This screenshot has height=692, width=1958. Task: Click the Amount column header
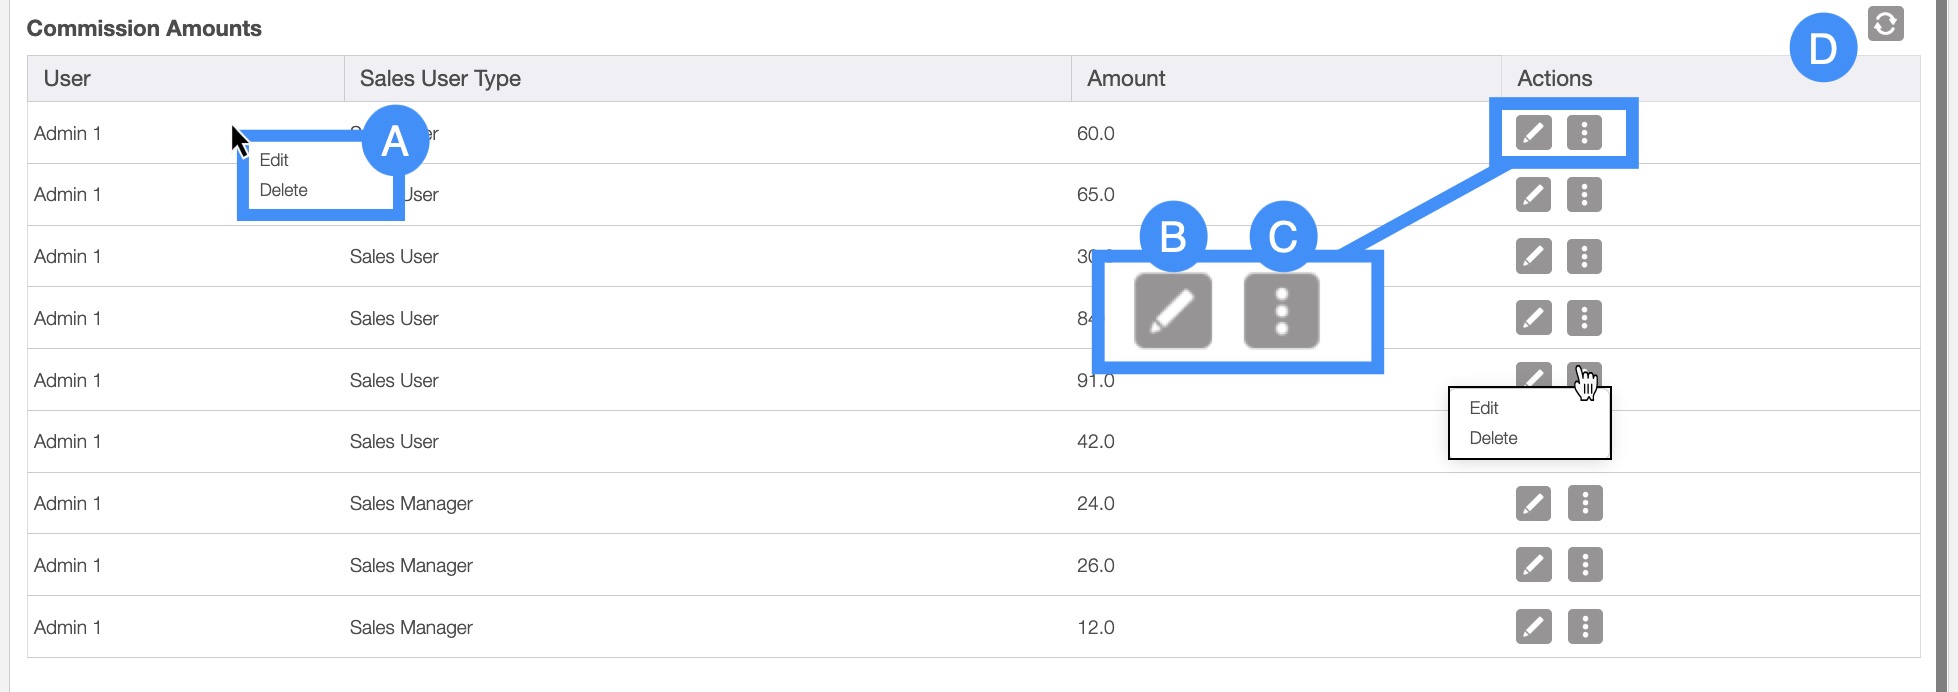1126,78
